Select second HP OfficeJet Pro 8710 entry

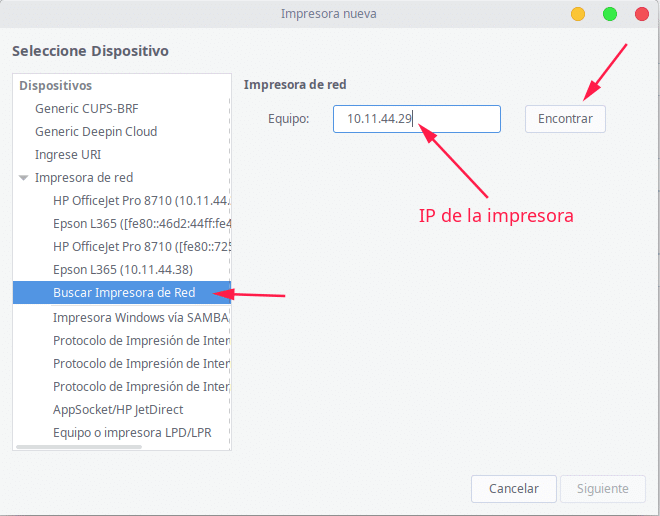(140, 247)
